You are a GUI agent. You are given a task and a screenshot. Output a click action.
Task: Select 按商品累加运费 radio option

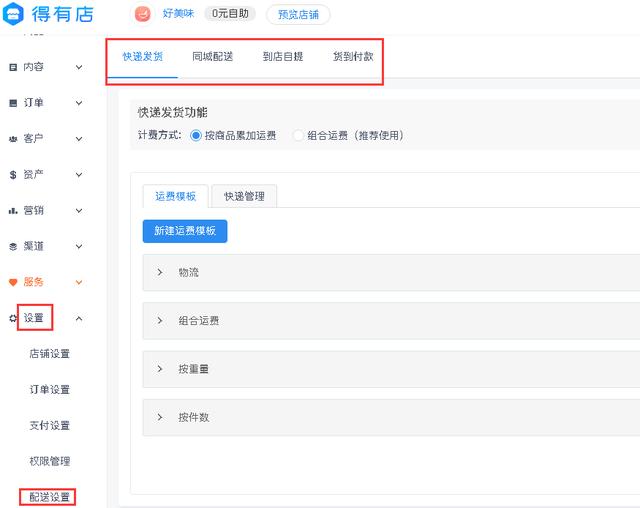196,135
